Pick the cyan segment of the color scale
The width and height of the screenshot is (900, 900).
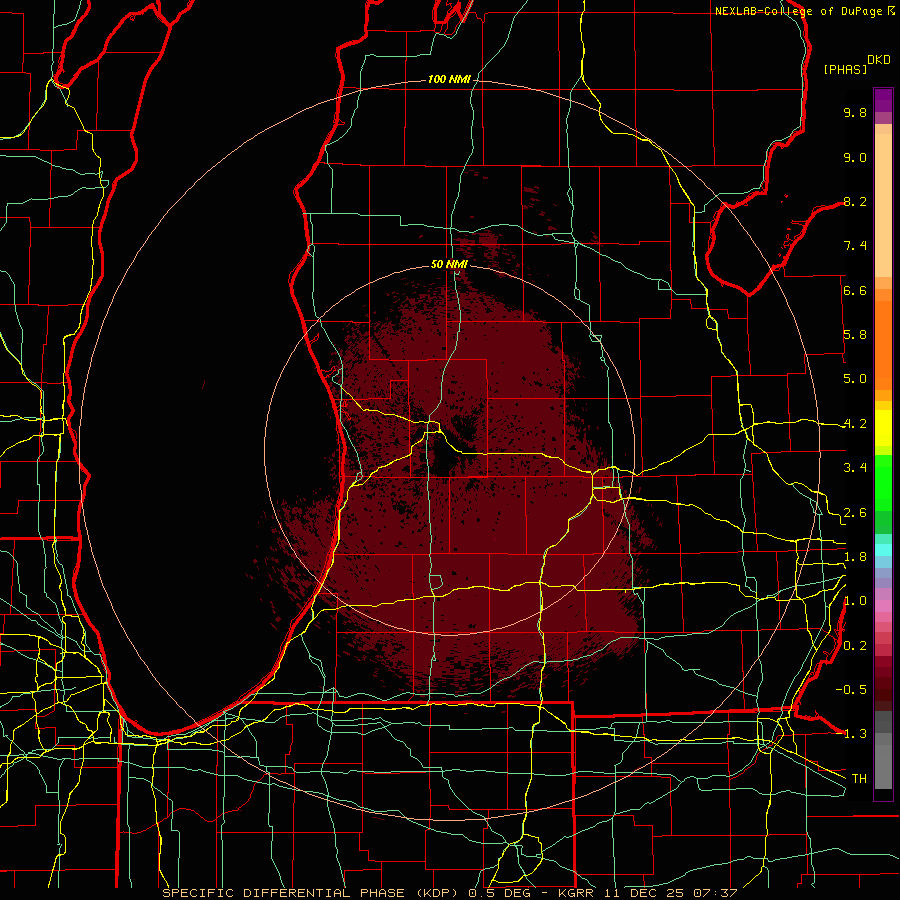[883, 550]
